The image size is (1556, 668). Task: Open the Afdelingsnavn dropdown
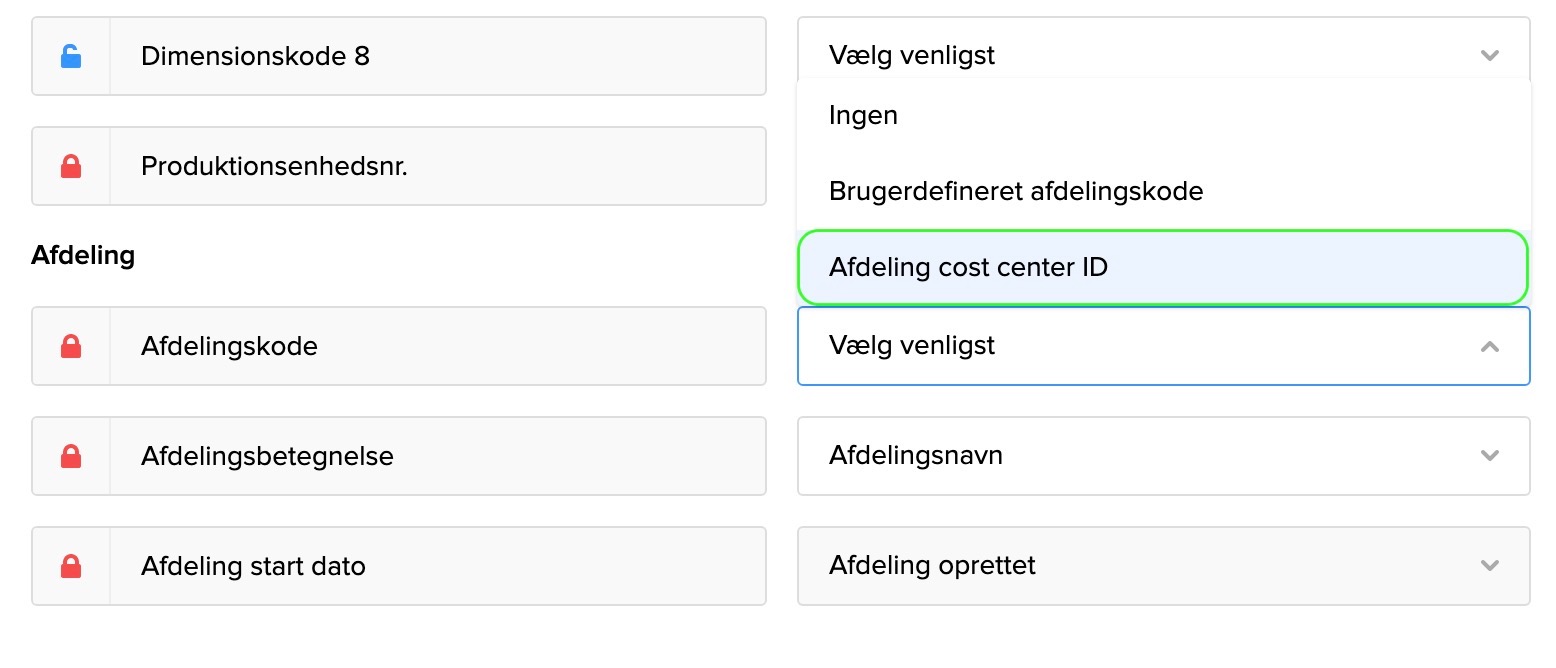[1162, 456]
